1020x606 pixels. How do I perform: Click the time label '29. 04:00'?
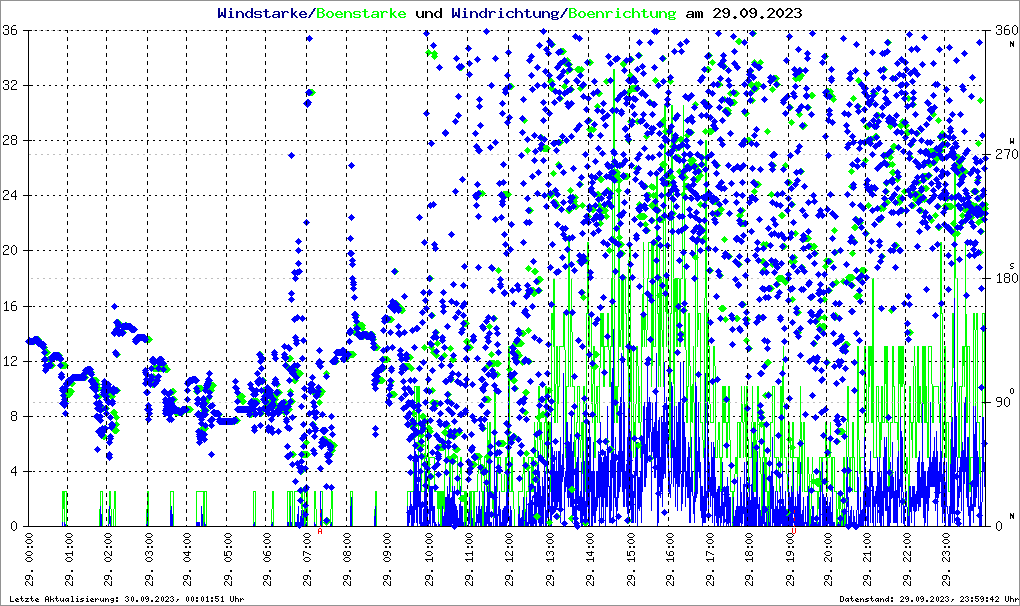(188, 560)
